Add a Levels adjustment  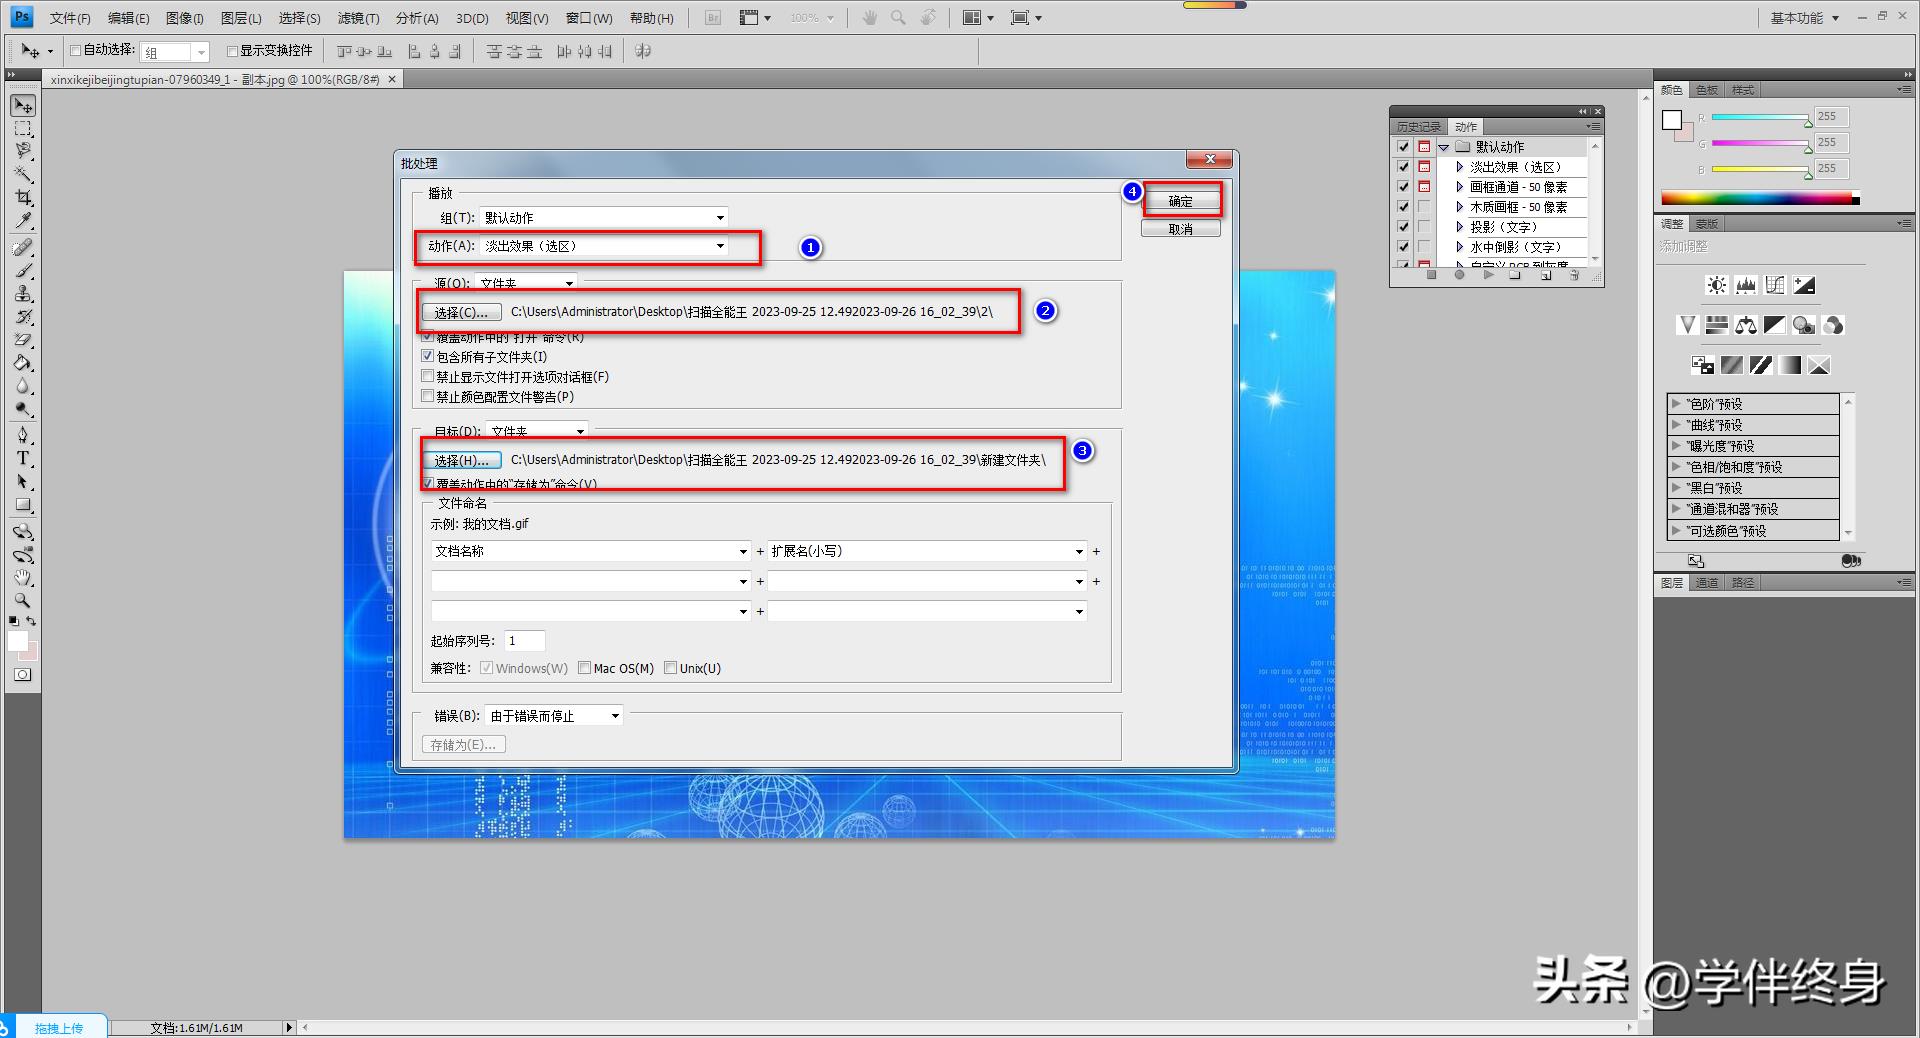click(x=1746, y=286)
